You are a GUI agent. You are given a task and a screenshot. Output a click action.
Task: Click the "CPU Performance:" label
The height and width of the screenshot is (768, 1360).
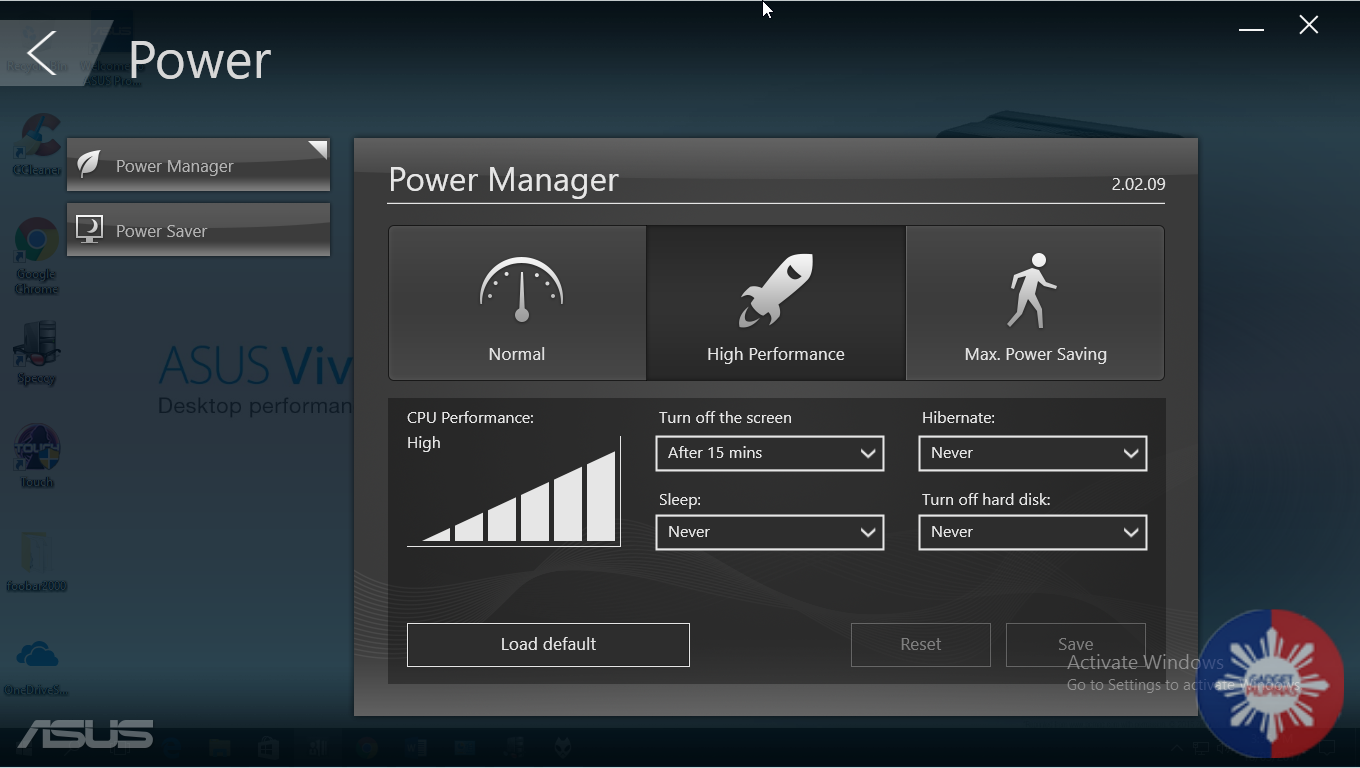pyautogui.click(x=470, y=418)
